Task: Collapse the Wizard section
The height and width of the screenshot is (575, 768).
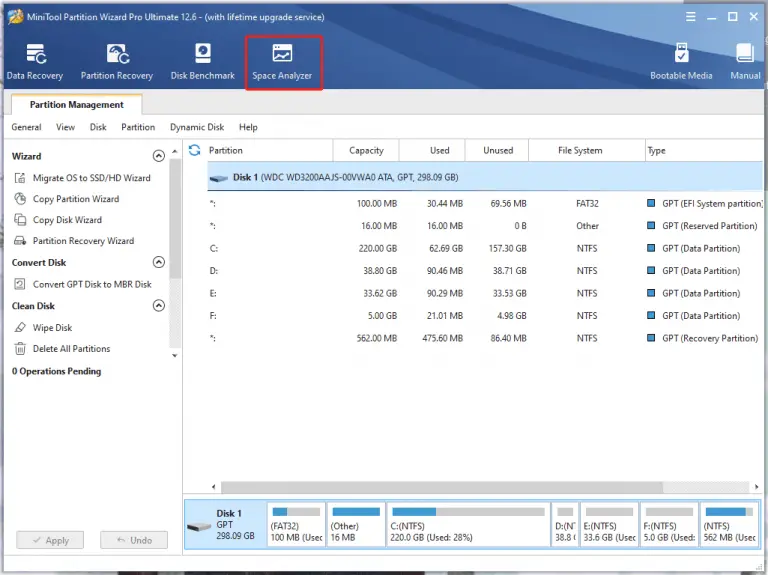Action: point(159,156)
